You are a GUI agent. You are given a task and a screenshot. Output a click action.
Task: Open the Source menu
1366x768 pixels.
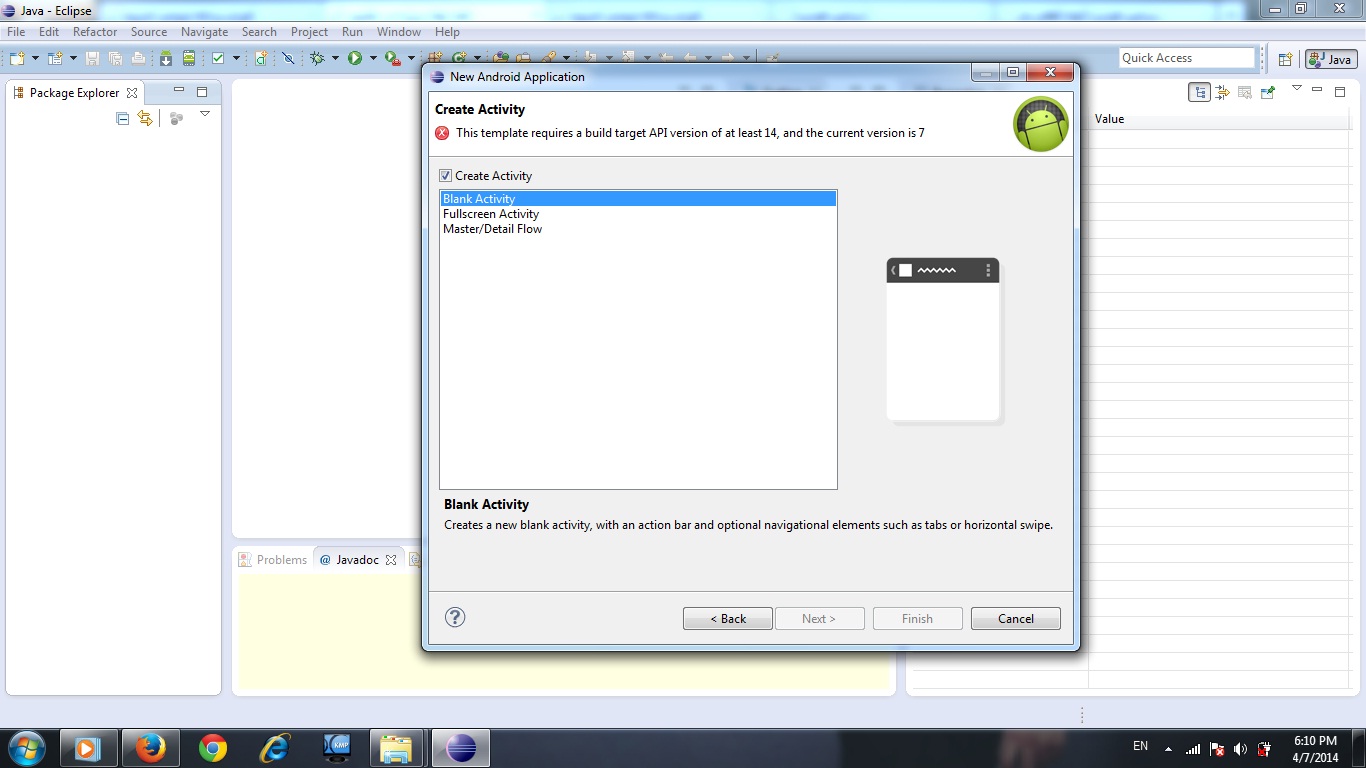coord(149,32)
